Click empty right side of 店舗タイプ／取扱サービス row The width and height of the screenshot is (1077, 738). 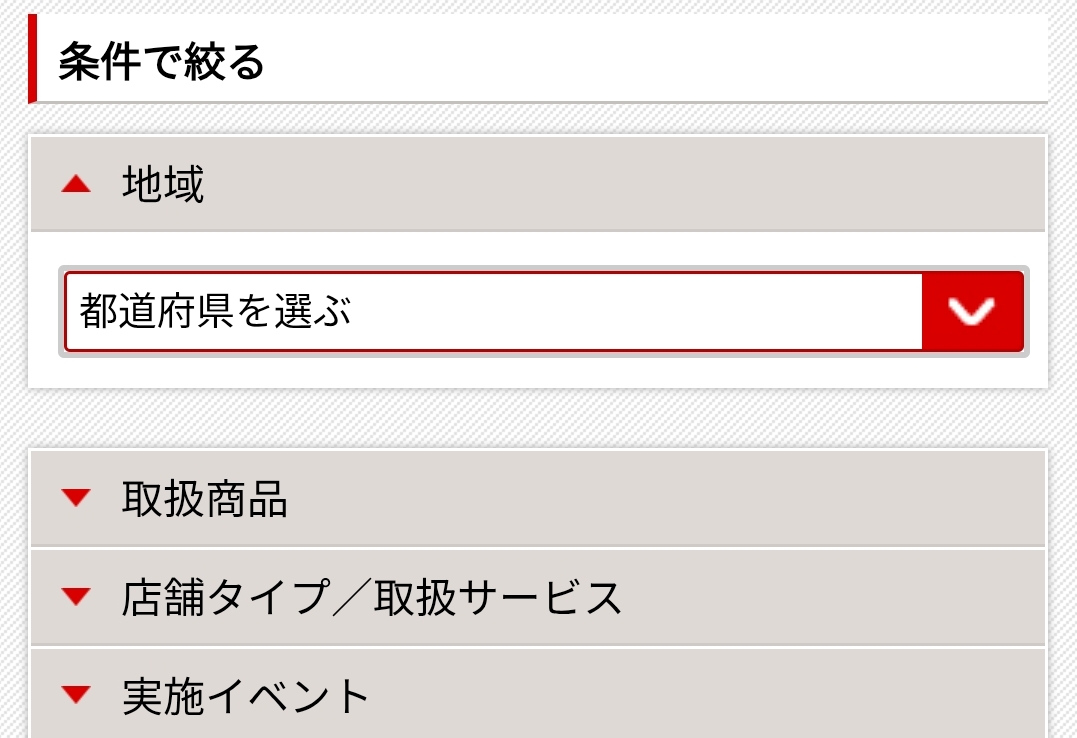click(x=850, y=597)
